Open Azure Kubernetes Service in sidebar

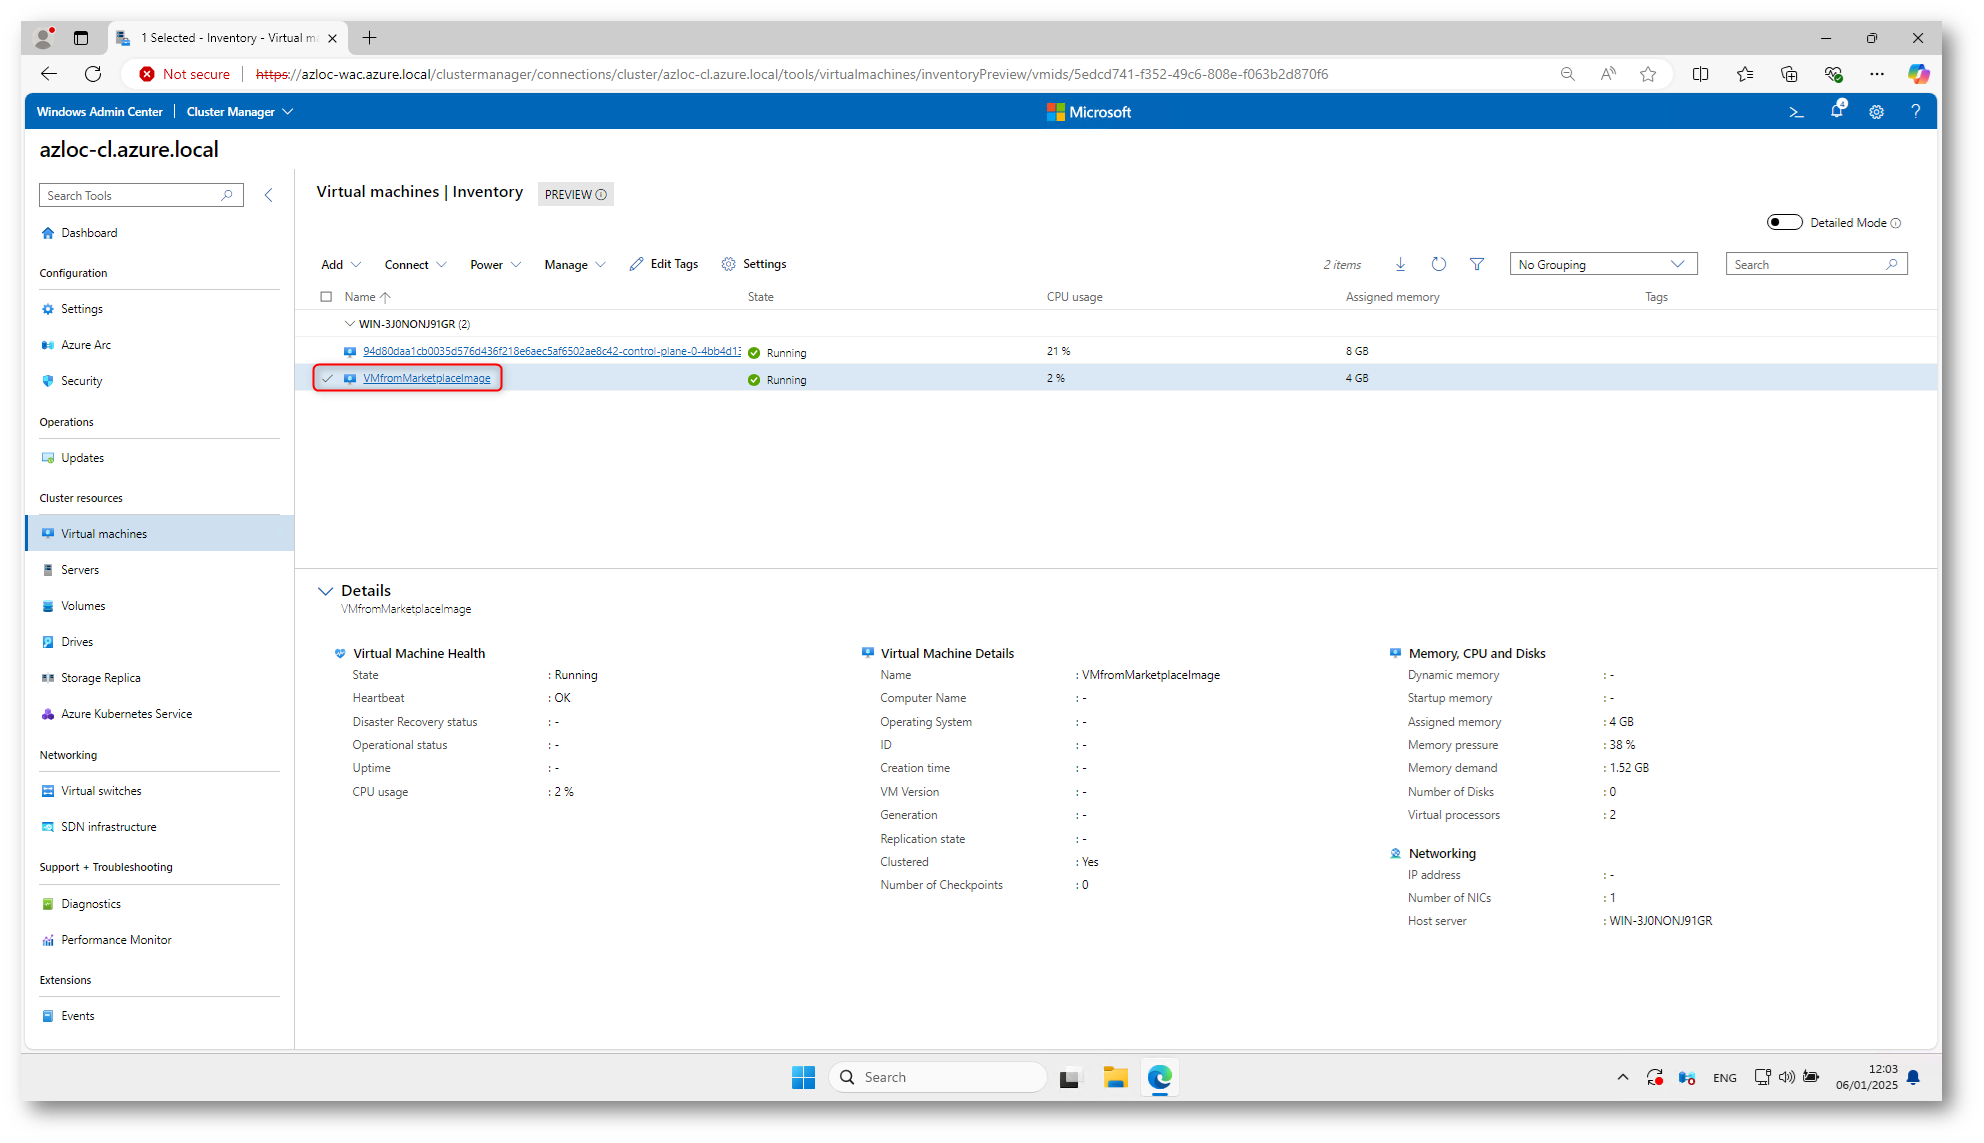pos(127,714)
